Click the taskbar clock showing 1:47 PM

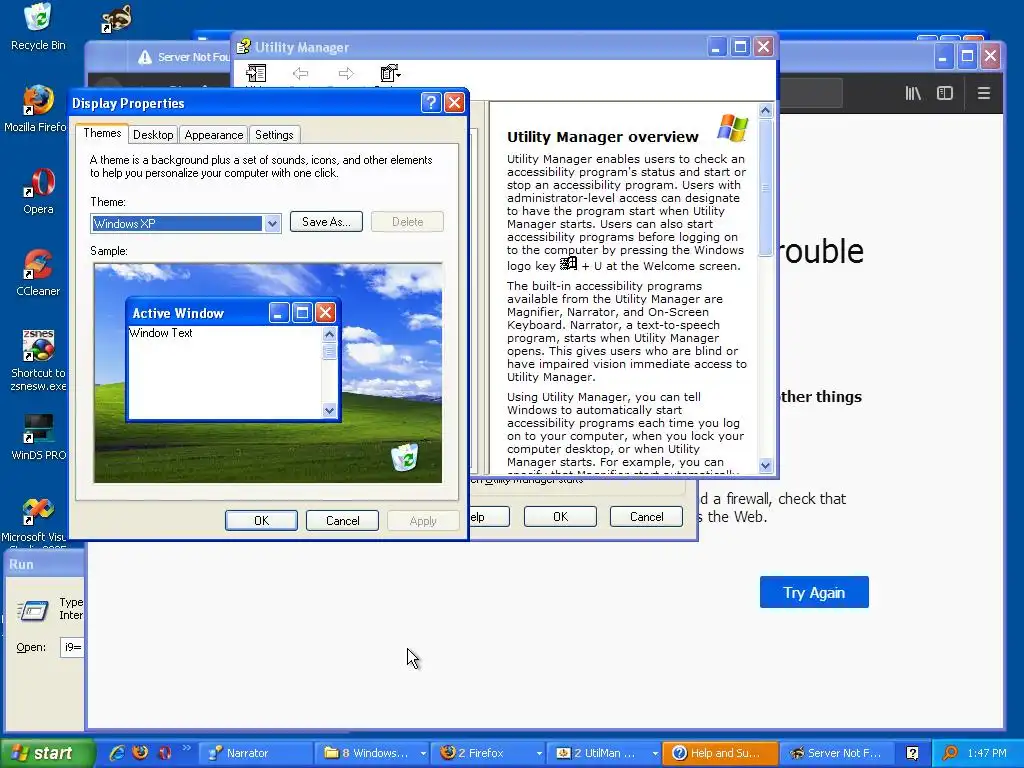(987, 753)
